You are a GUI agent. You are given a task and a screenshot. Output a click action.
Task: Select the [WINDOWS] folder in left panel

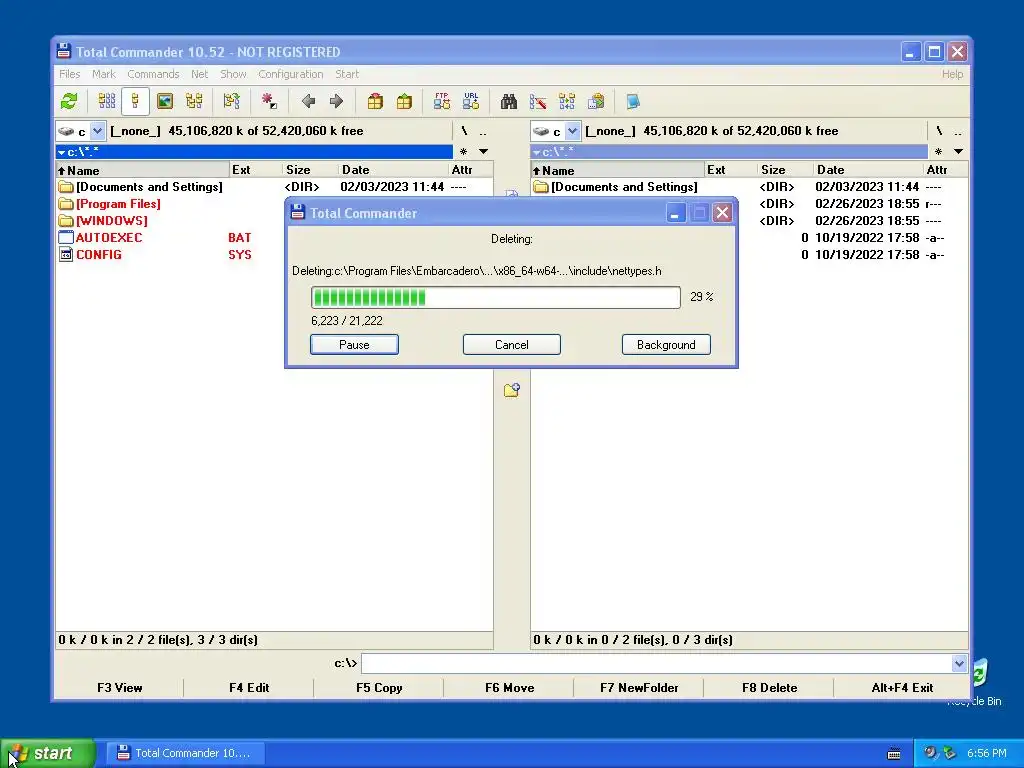click(112, 221)
